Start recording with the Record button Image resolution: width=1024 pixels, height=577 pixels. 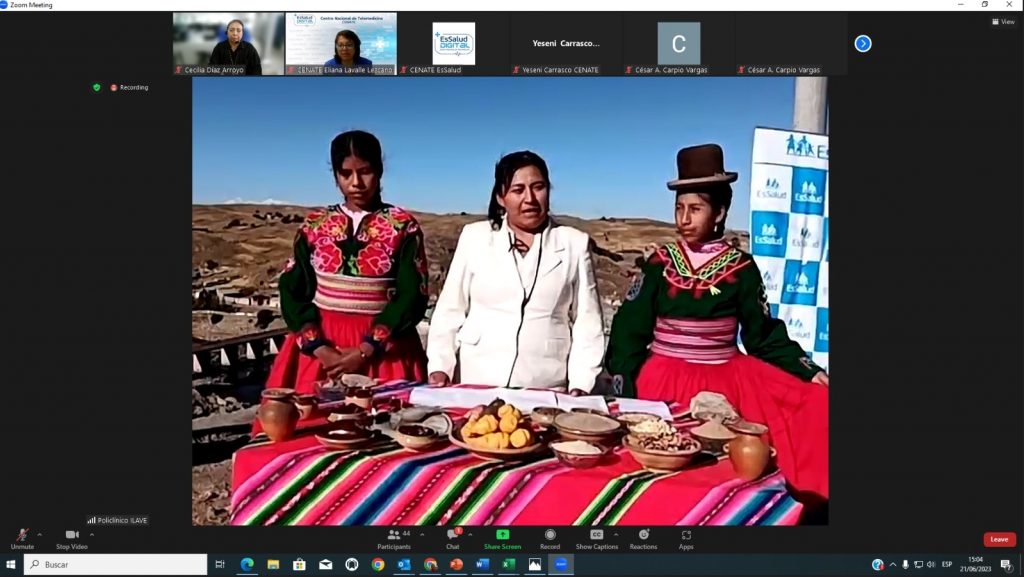(x=550, y=538)
